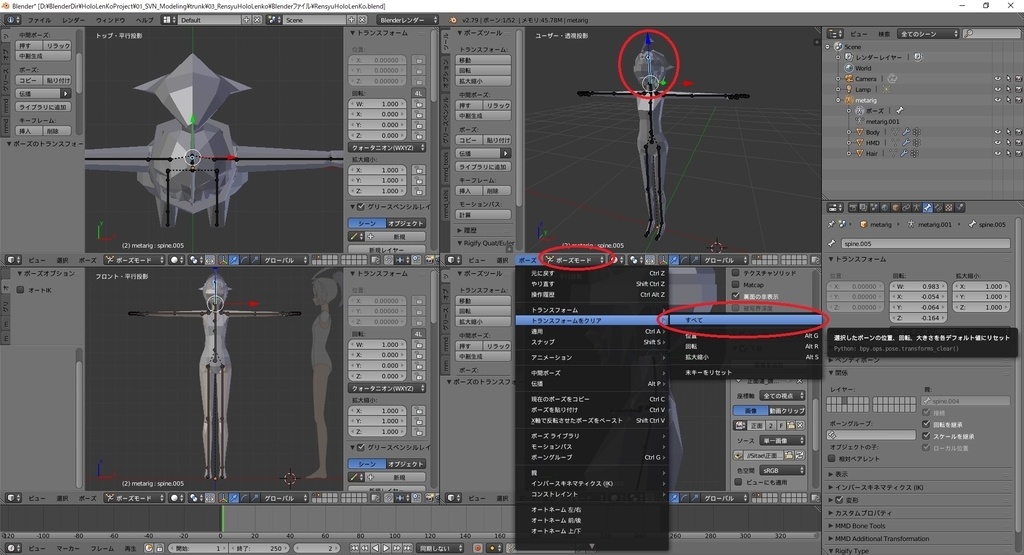Expand the インバースキネマティクス (IK) panel
Viewport: 1024px width, 555px height.
click(878, 487)
